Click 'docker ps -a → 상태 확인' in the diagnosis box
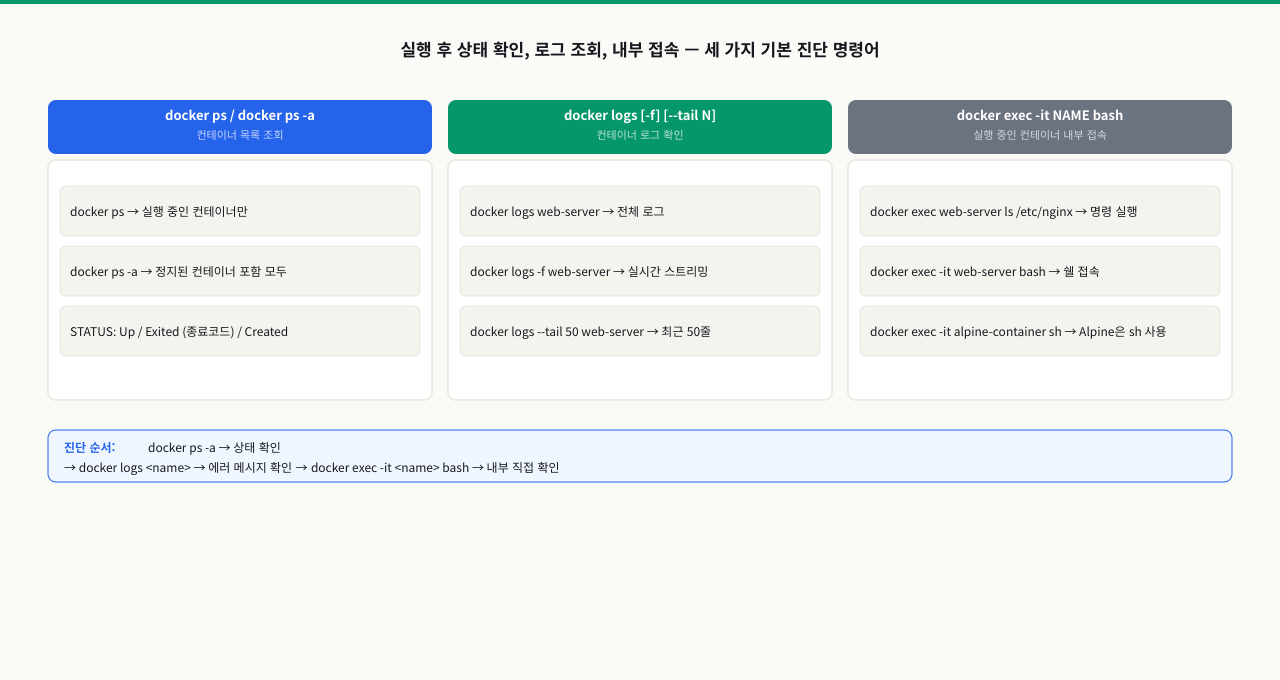 [214, 447]
